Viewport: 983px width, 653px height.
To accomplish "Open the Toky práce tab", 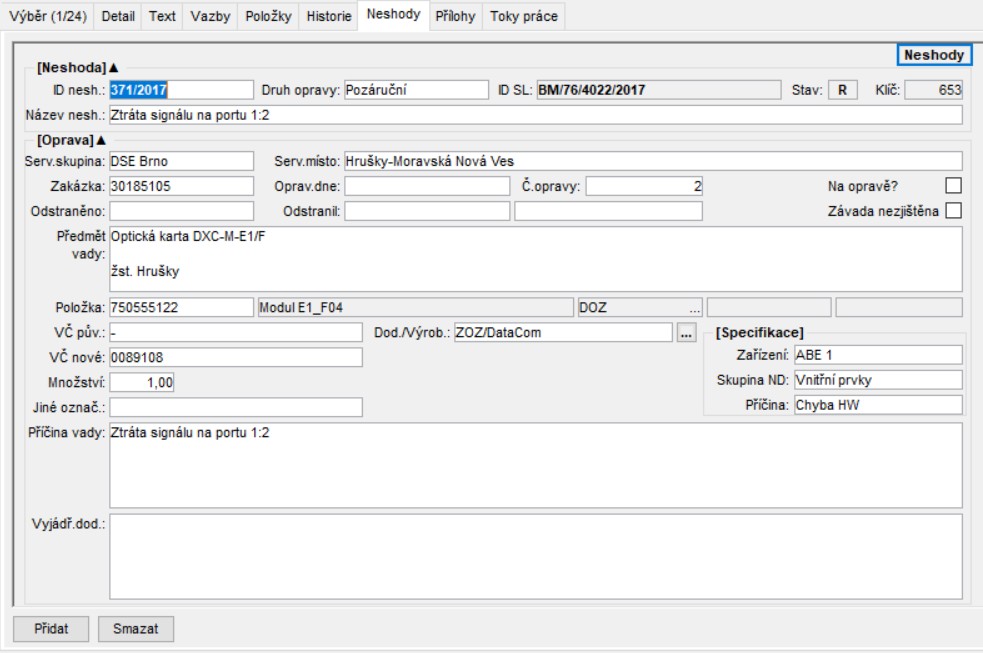I will click(523, 16).
